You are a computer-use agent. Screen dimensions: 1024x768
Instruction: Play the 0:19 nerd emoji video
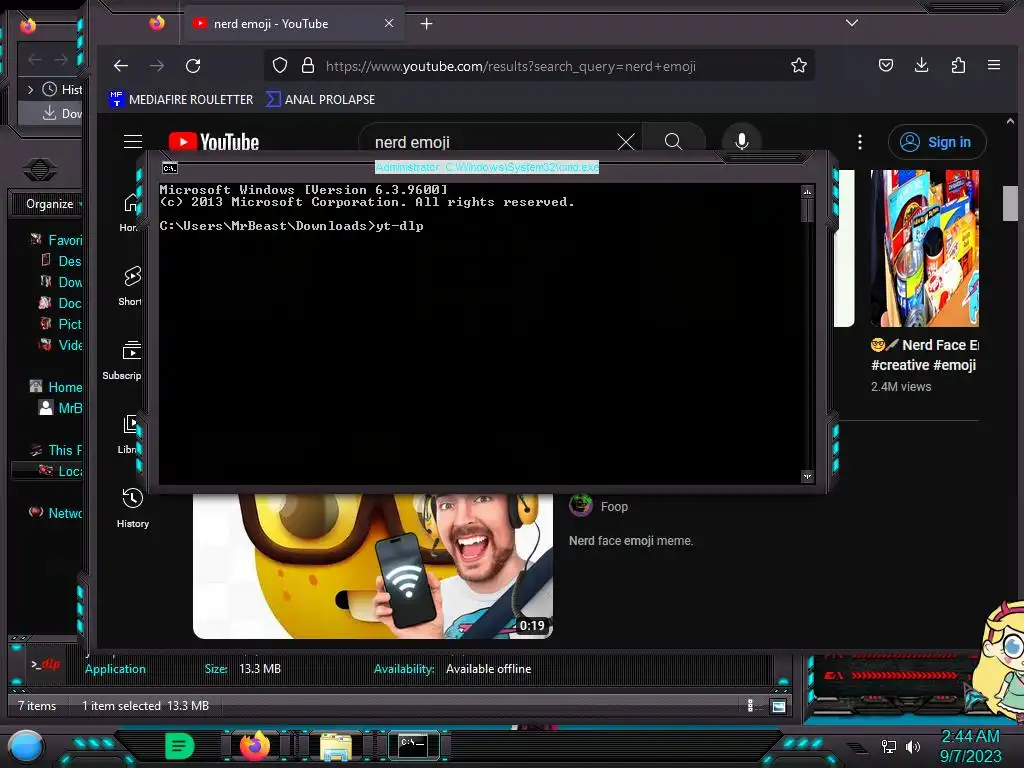pos(373,566)
